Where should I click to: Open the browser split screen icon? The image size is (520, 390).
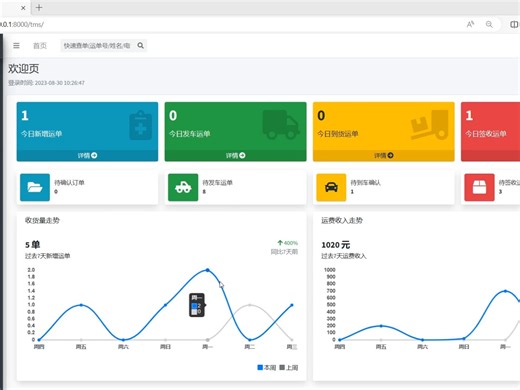tap(514, 24)
